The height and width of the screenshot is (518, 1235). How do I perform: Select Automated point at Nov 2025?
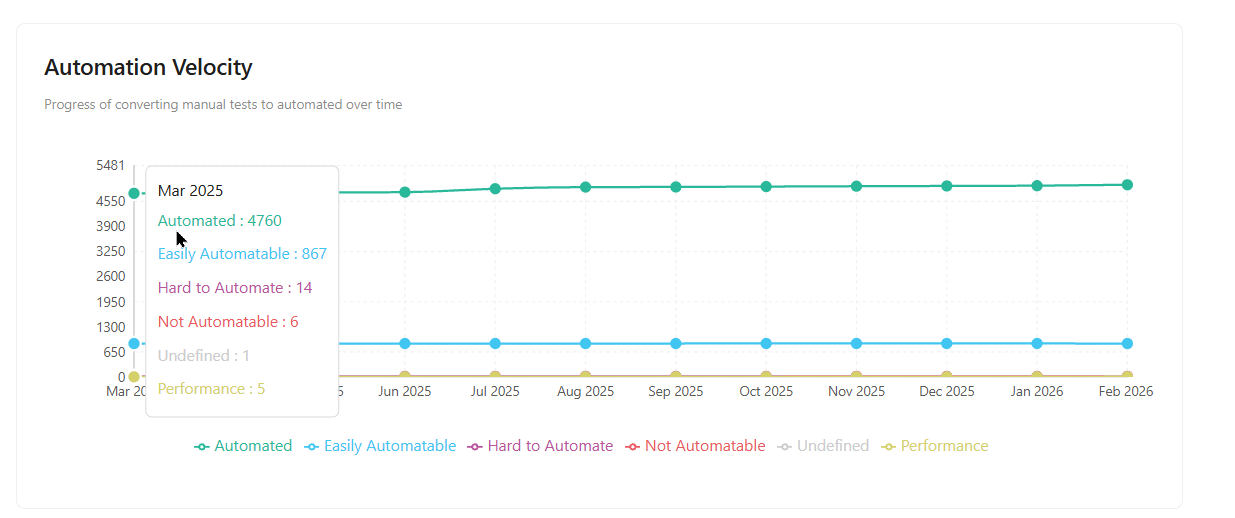pos(856,186)
